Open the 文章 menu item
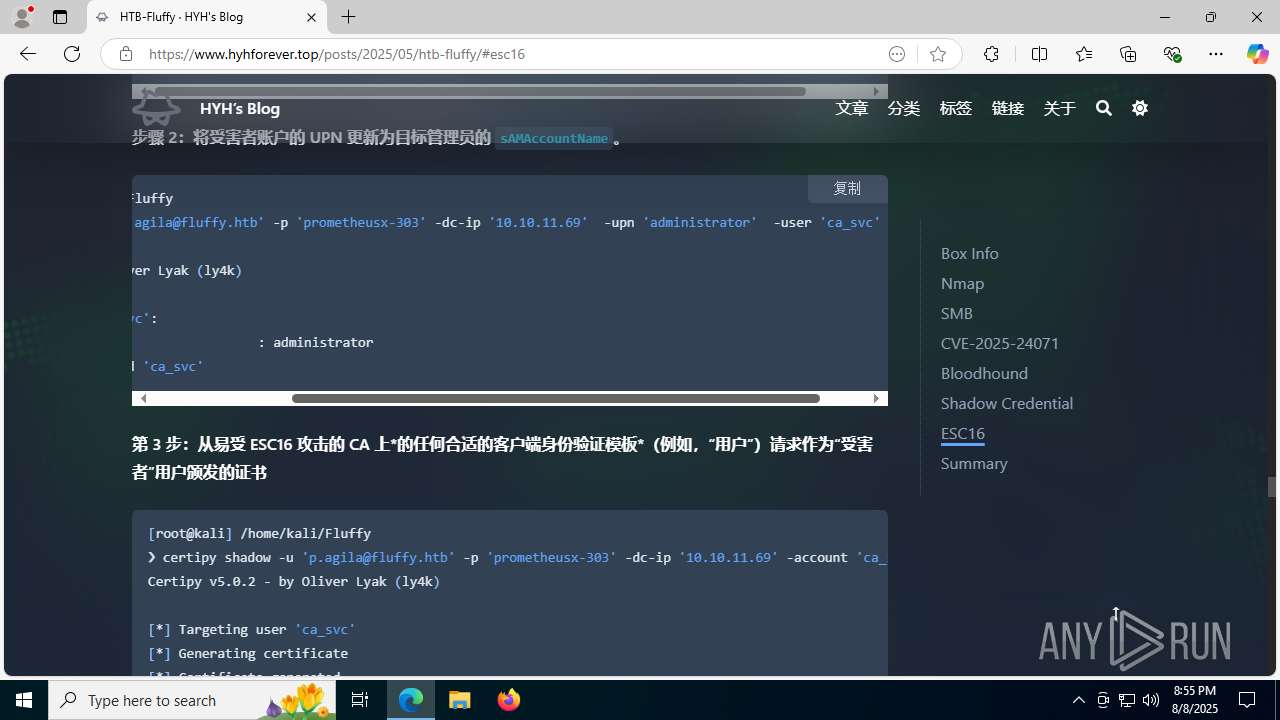 coord(852,108)
